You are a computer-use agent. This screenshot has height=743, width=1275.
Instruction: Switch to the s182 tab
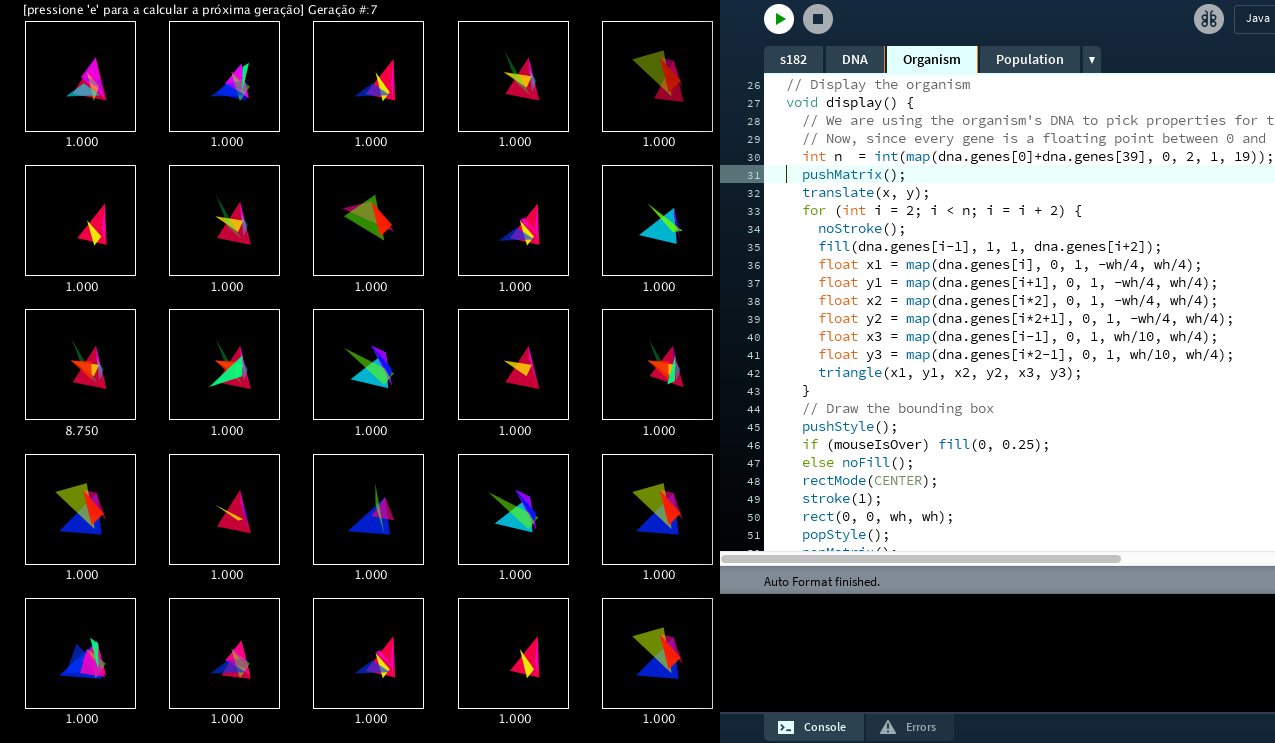click(x=793, y=59)
